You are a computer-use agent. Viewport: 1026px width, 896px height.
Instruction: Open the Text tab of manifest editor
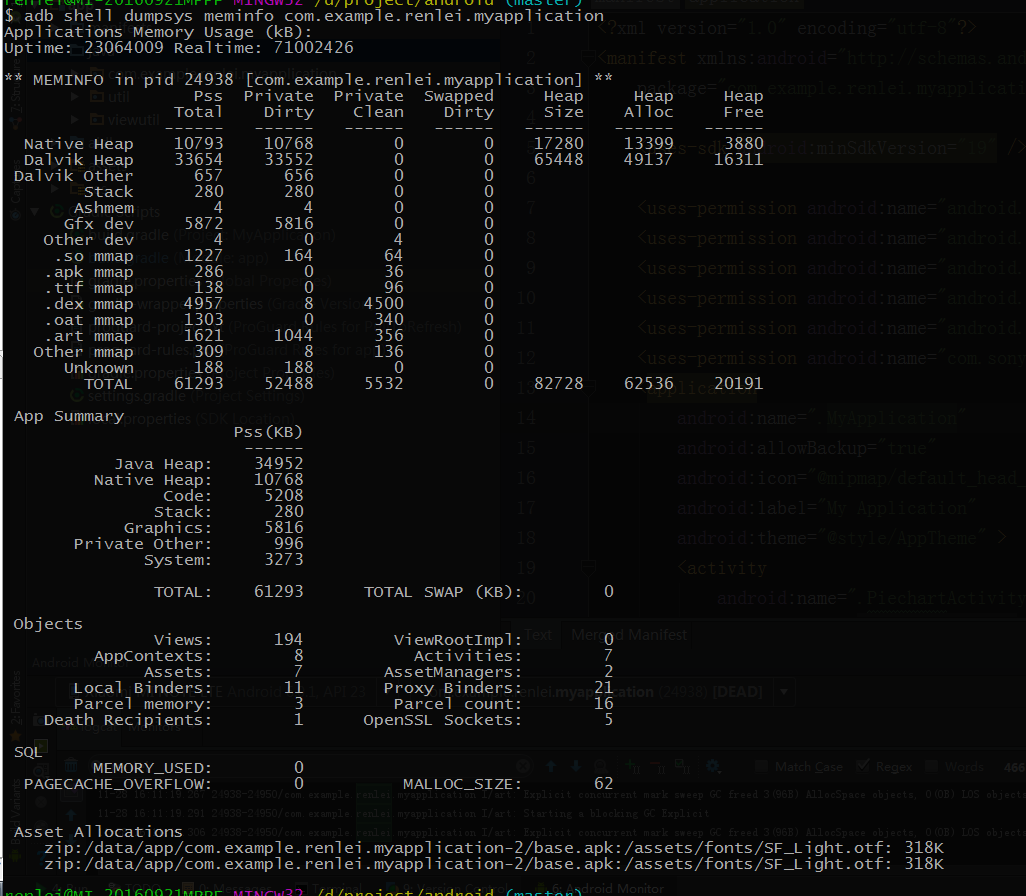pyautogui.click(x=538, y=635)
